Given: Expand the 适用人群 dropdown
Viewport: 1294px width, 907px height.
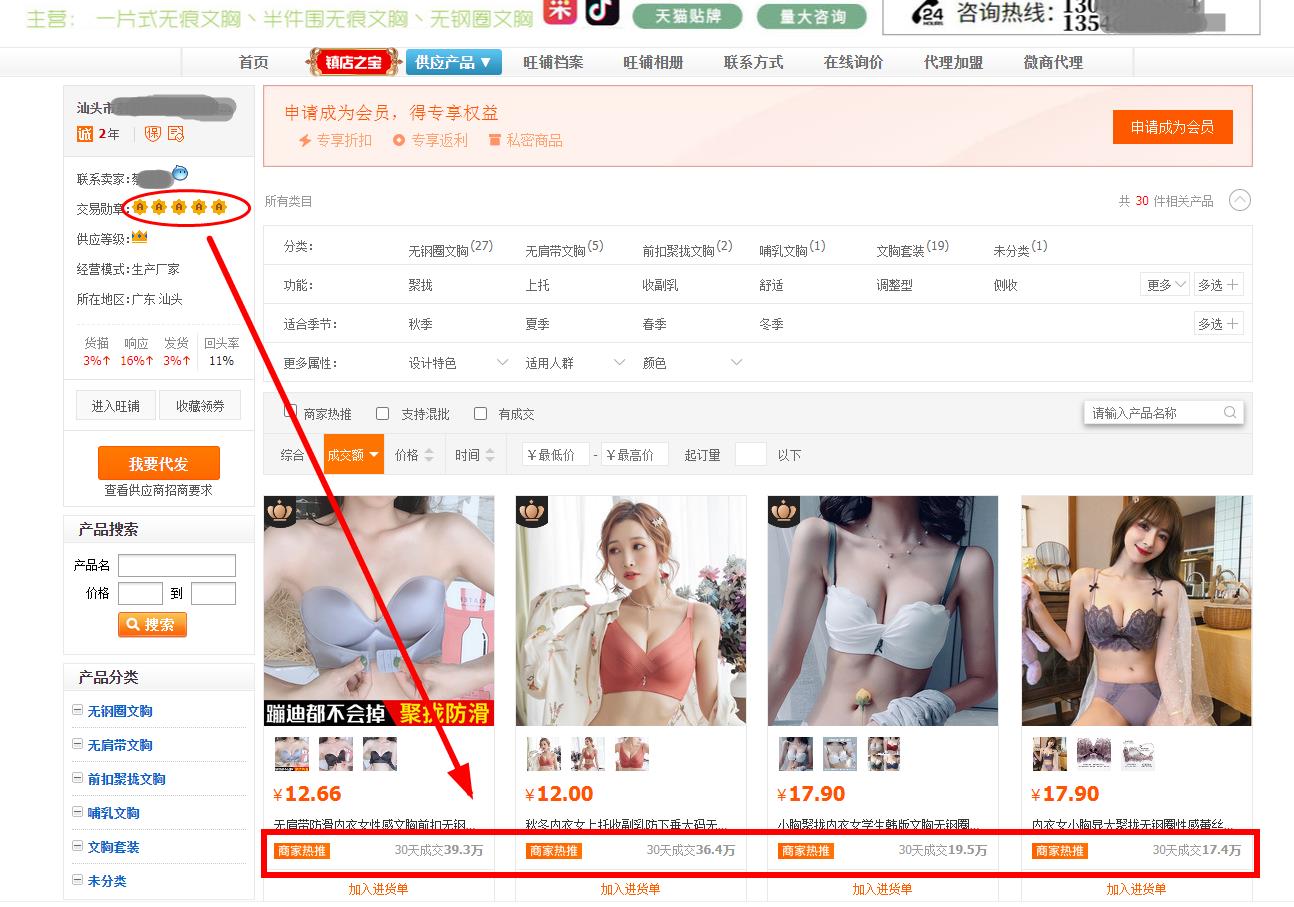Looking at the screenshot, I should pyautogui.click(x=575, y=363).
